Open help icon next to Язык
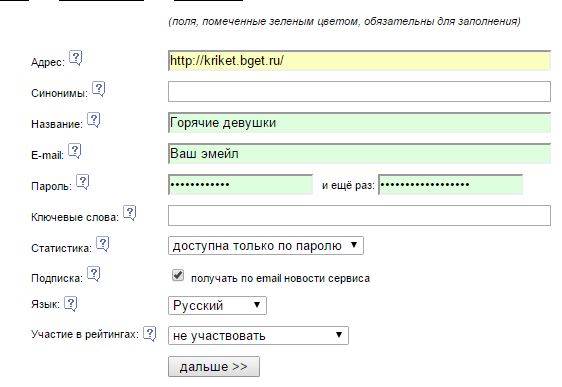 point(71,304)
